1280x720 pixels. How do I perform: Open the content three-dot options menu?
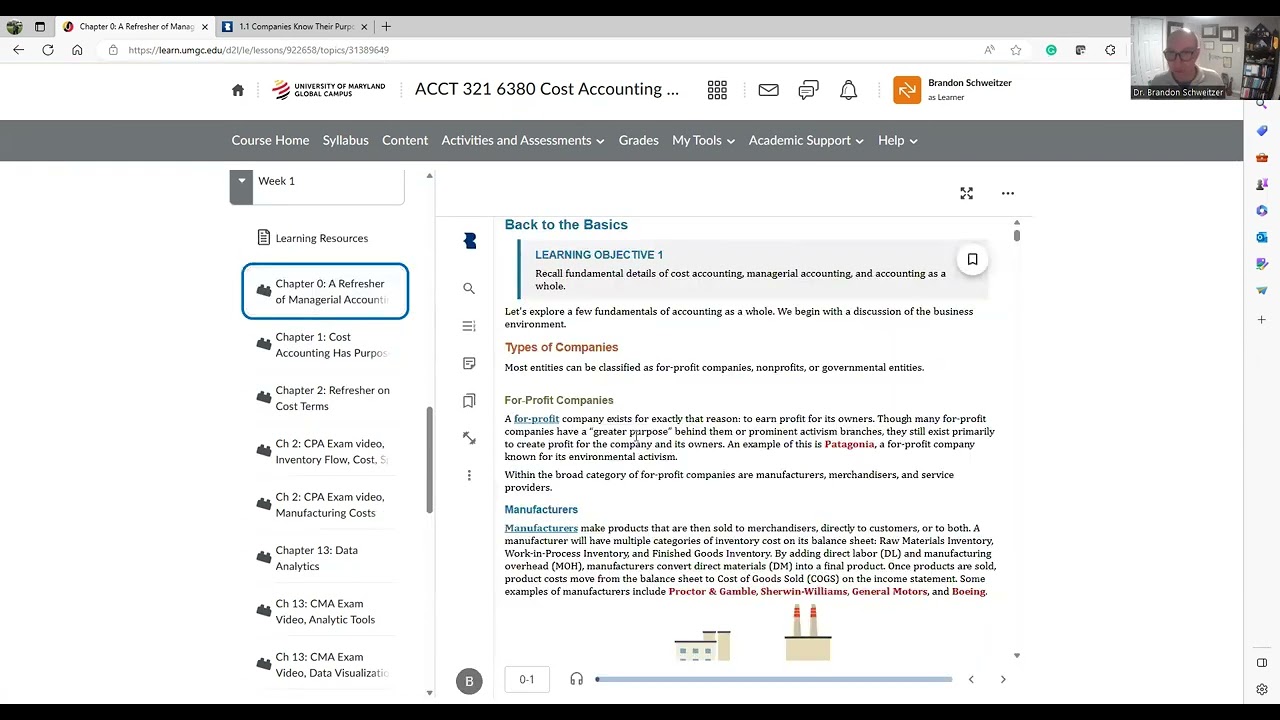click(x=1008, y=193)
